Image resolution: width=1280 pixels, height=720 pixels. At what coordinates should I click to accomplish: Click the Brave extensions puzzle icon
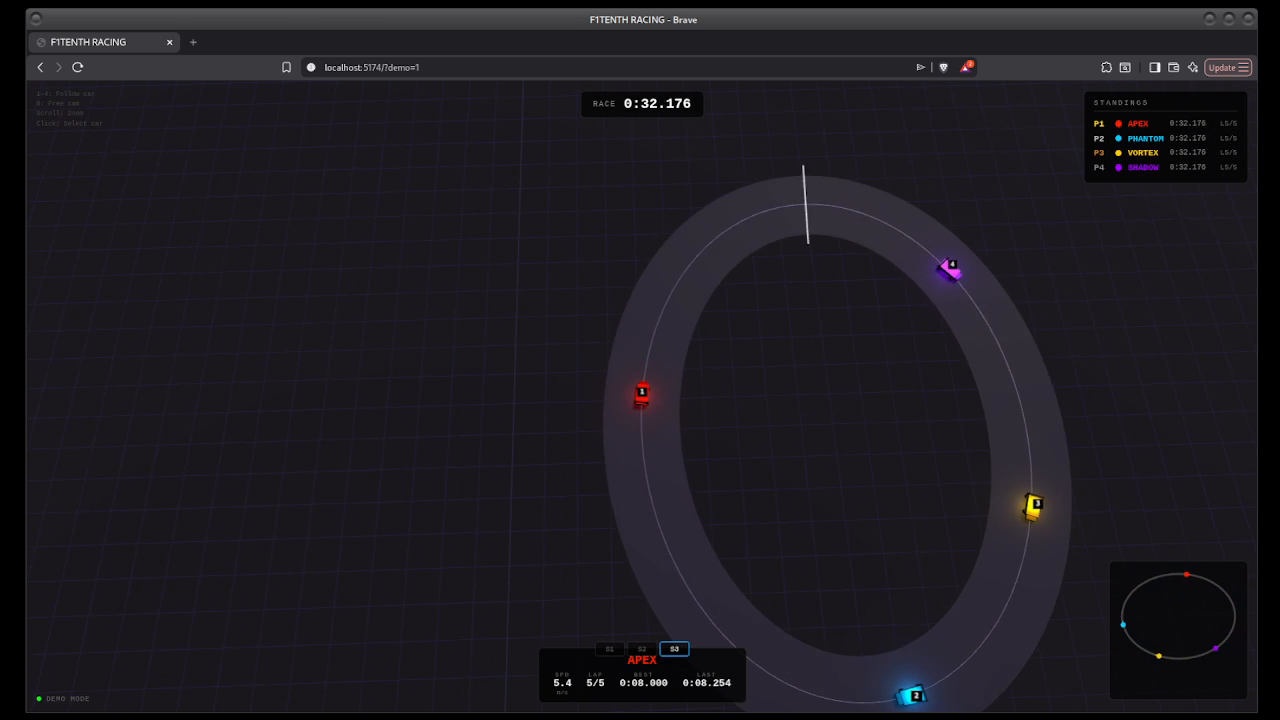[x=1106, y=67]
